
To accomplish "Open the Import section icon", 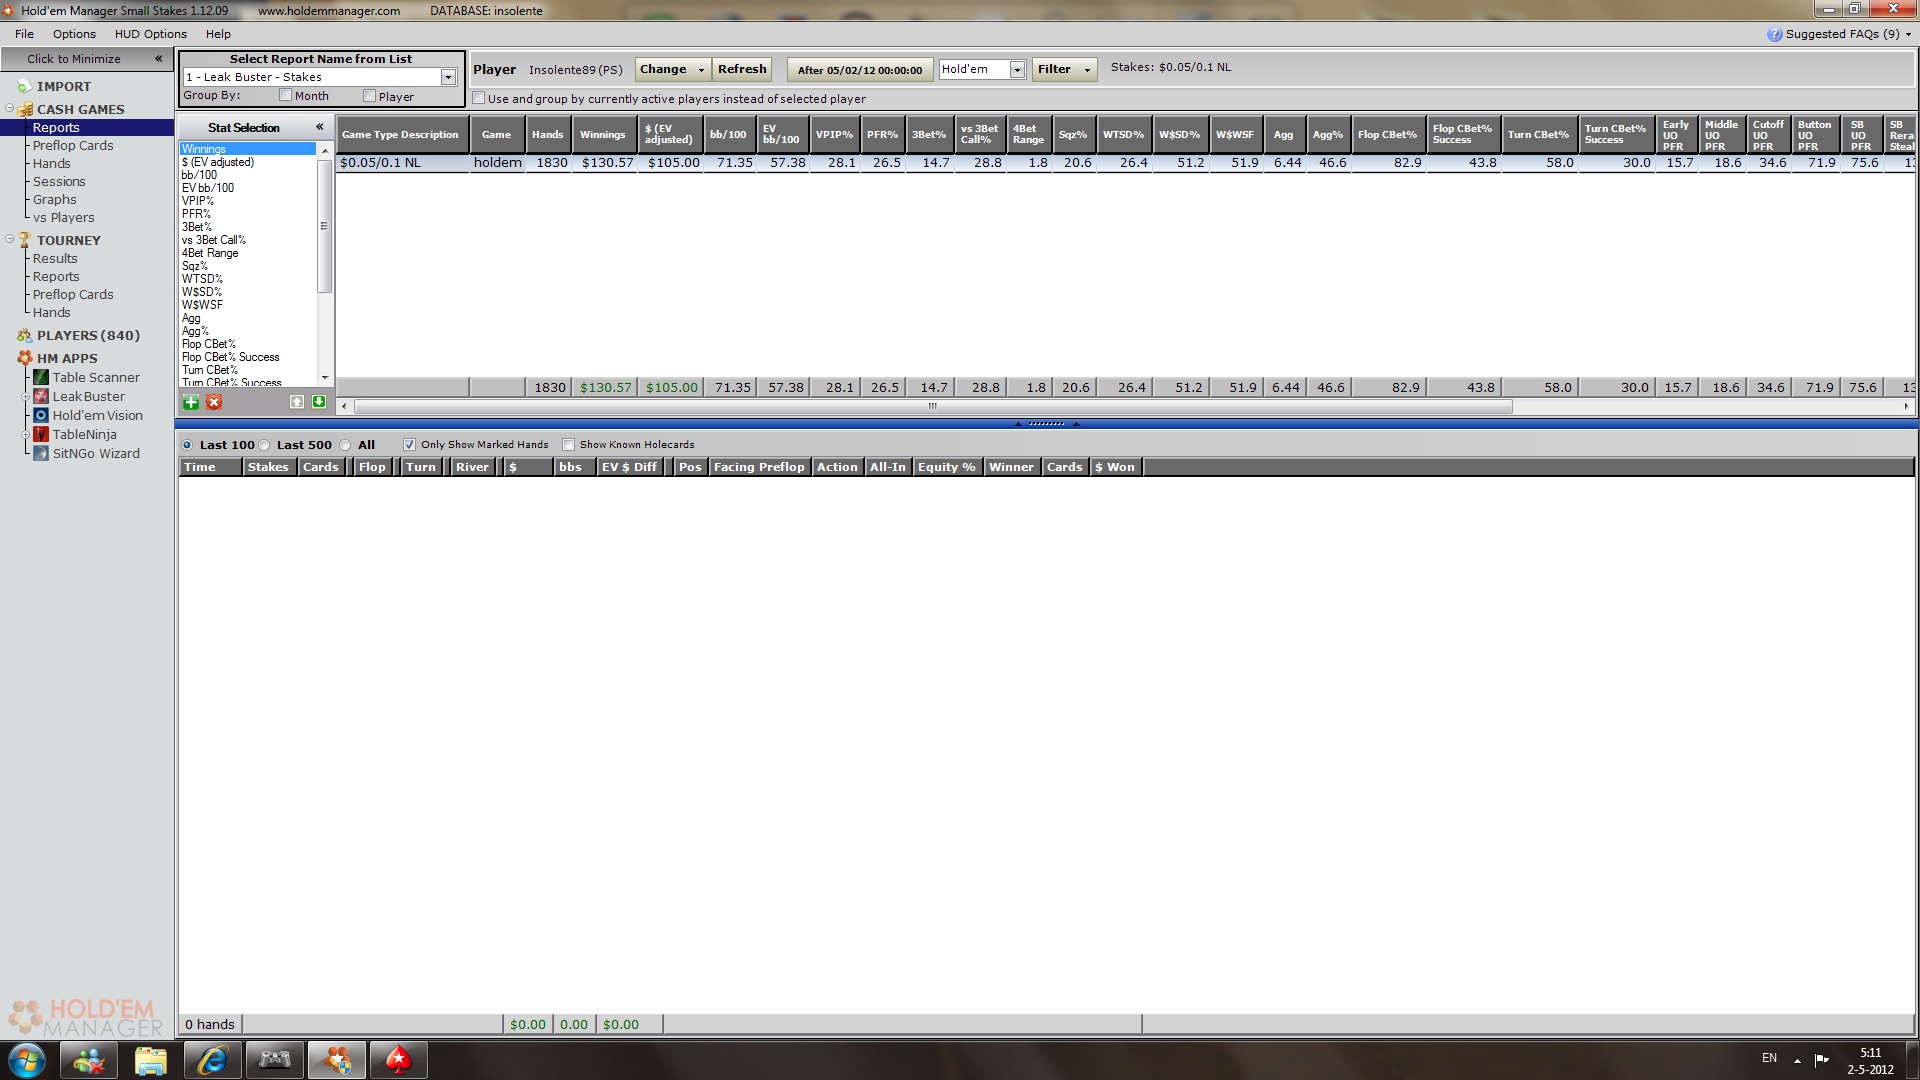I will coord(25,87).
